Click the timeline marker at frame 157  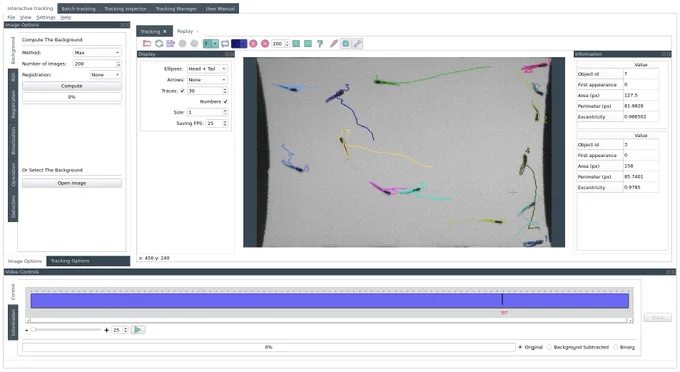pyautogui.click(x=502, y=300)
